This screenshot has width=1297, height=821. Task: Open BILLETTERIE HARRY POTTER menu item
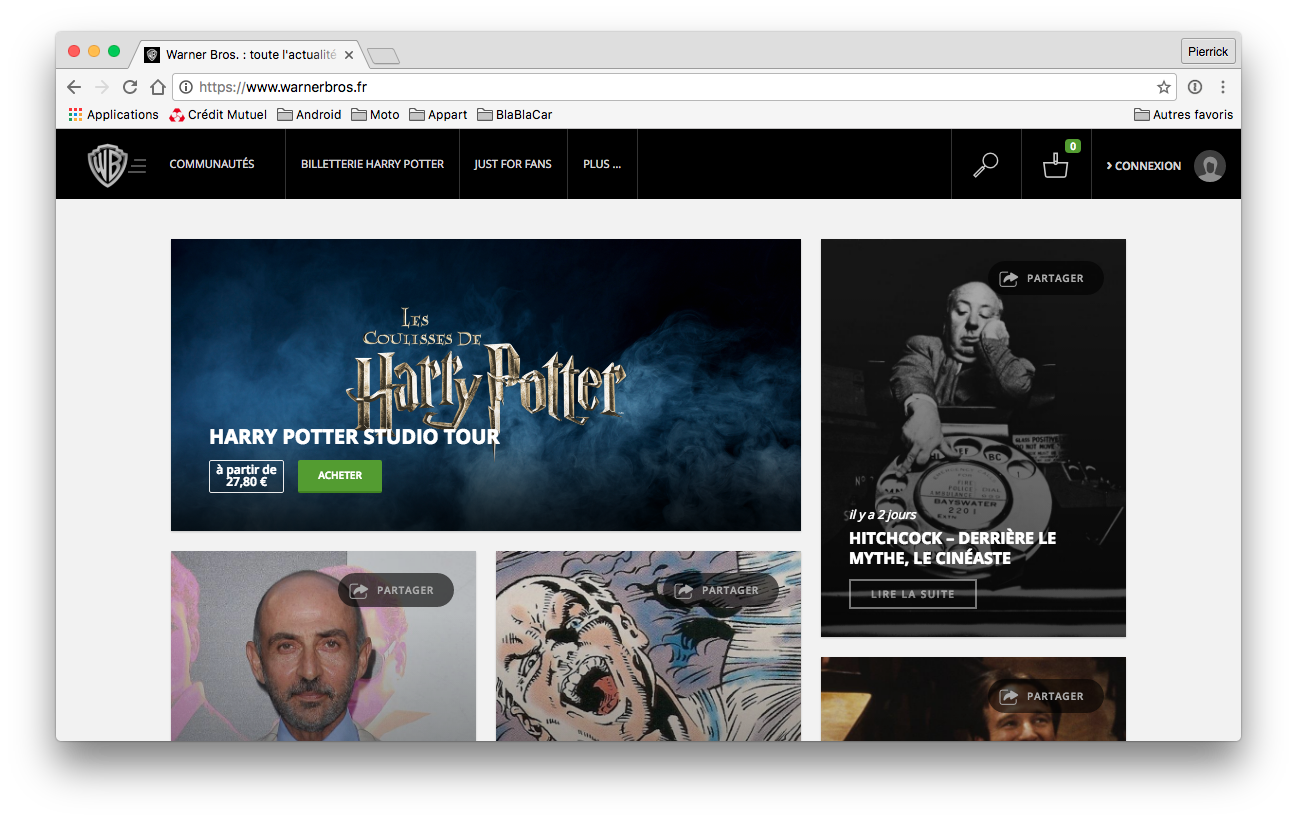pos(372,164)
